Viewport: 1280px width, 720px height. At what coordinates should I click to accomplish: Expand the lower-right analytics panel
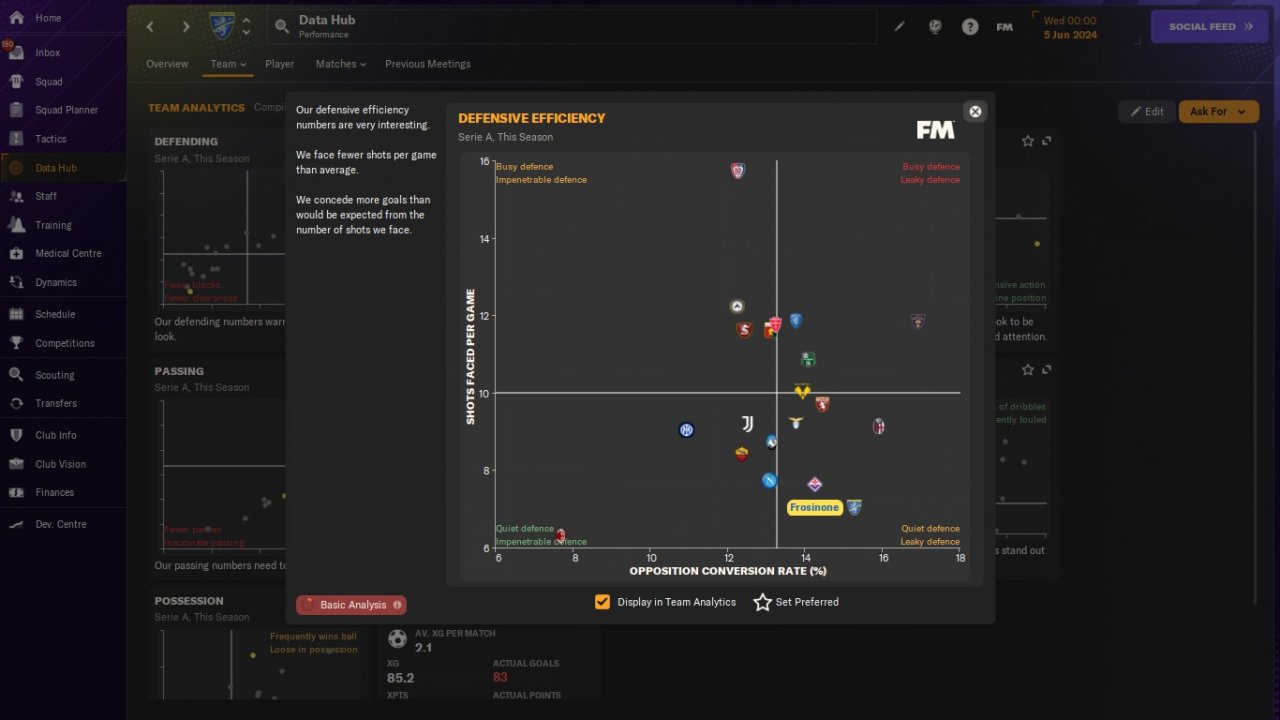[1047, 370]
